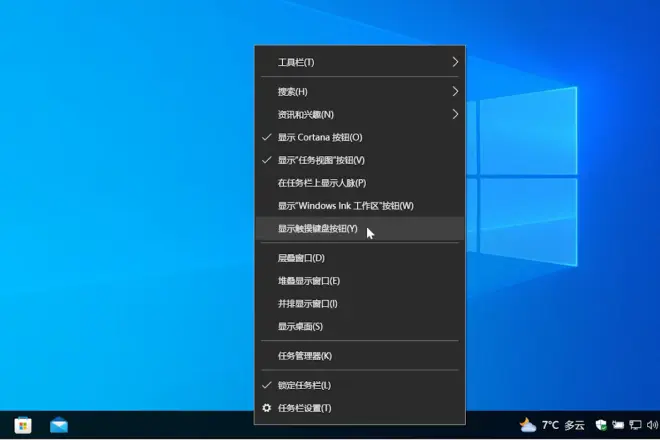
Task: Uncheck 显示 Cortana 按钮(O)
Action: 360,137
